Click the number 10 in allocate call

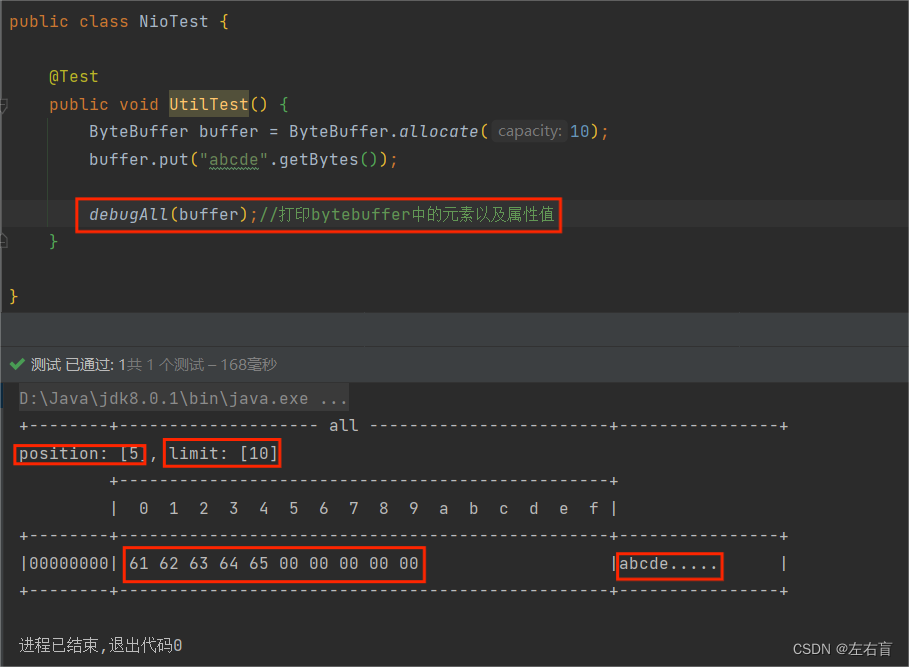click(580, 132)
